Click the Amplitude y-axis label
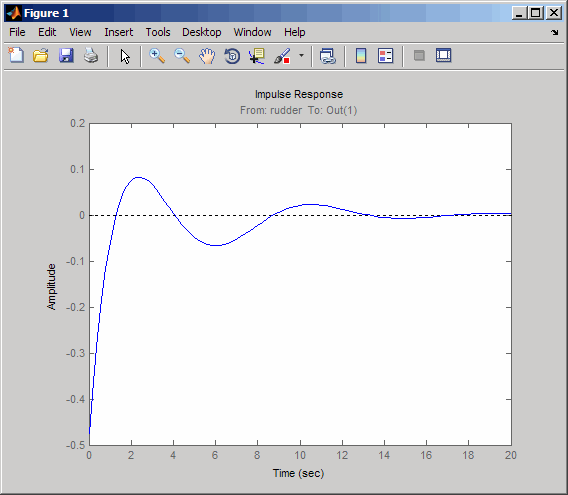Screen dimensions: 568x495 point(52,287)
